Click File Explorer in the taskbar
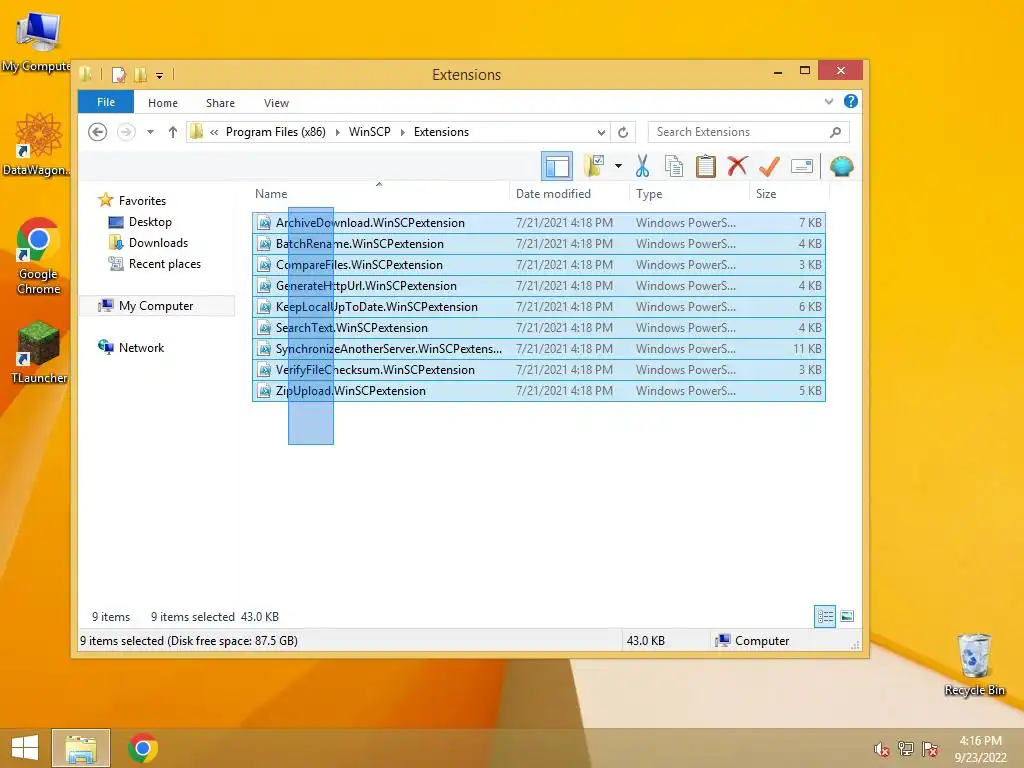The width and height of the screenshot is (1024, 768). coord(81,748)
